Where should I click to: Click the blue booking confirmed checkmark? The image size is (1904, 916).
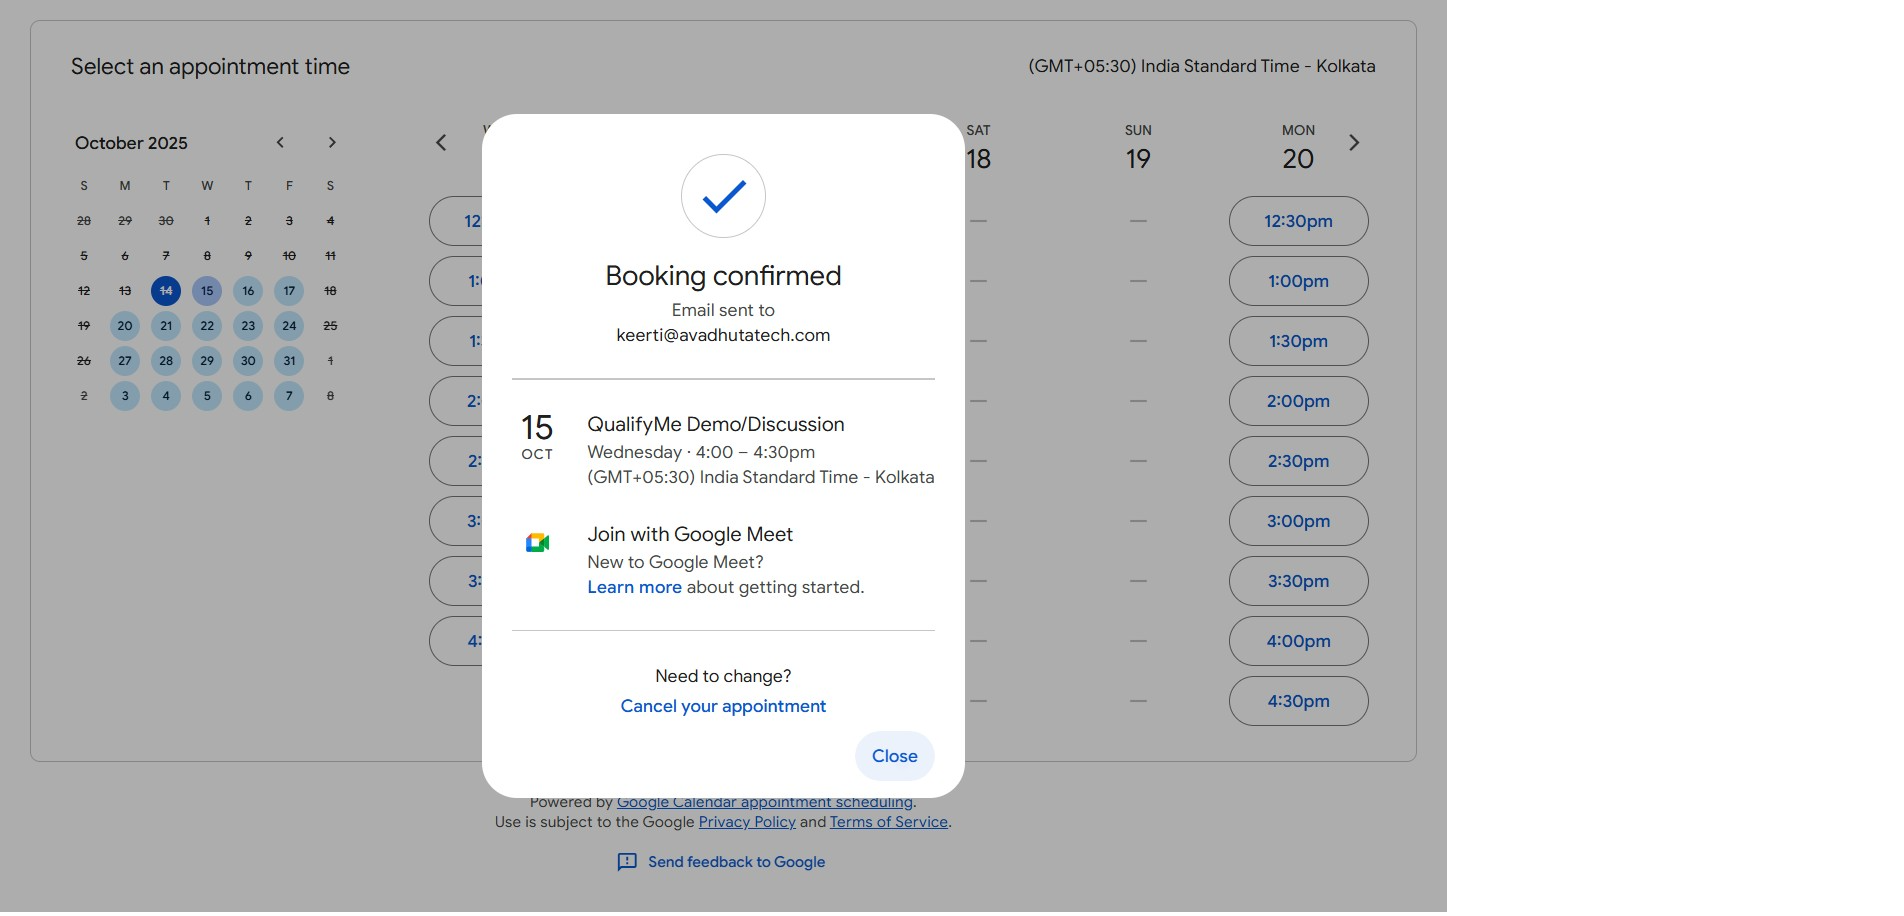pos(723,196)
